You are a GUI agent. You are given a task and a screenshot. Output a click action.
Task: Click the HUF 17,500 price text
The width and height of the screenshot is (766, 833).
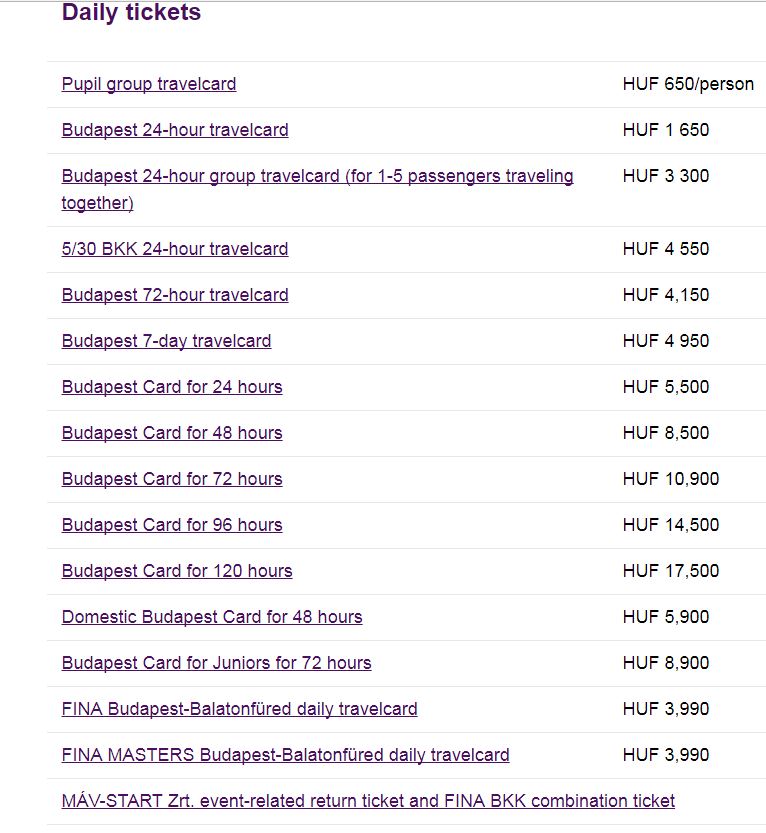coord(670,571)
